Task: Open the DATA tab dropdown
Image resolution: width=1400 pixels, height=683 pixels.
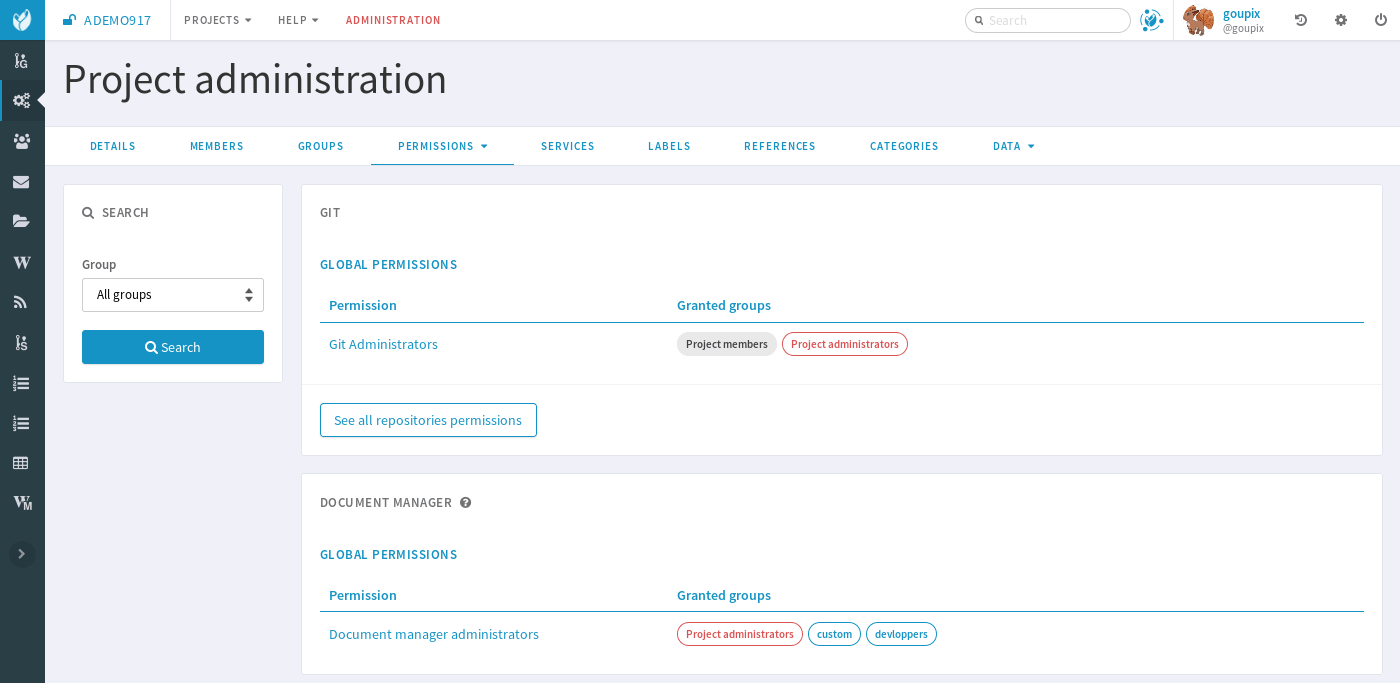Action: 1013,146
